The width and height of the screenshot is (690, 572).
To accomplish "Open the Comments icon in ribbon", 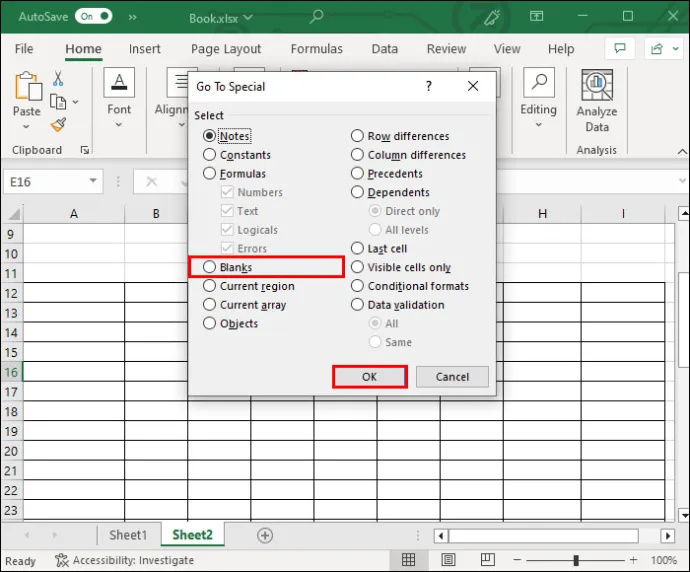I will (620, 49).
